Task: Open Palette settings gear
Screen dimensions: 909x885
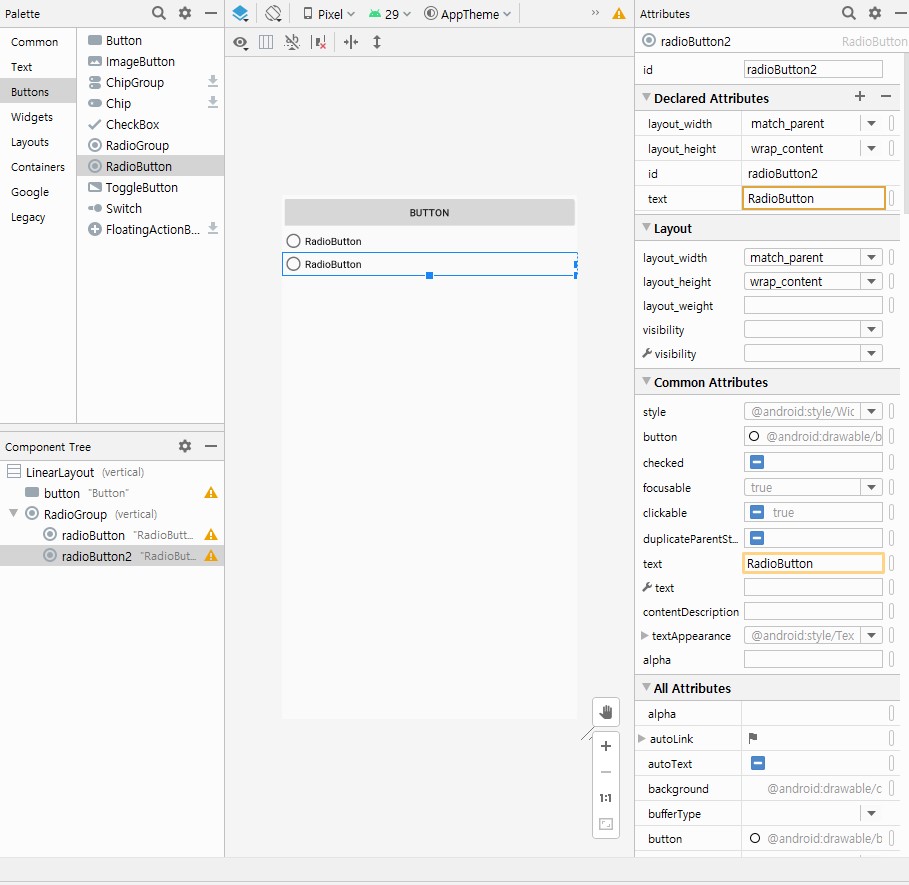Action: (x=184, y=13)
